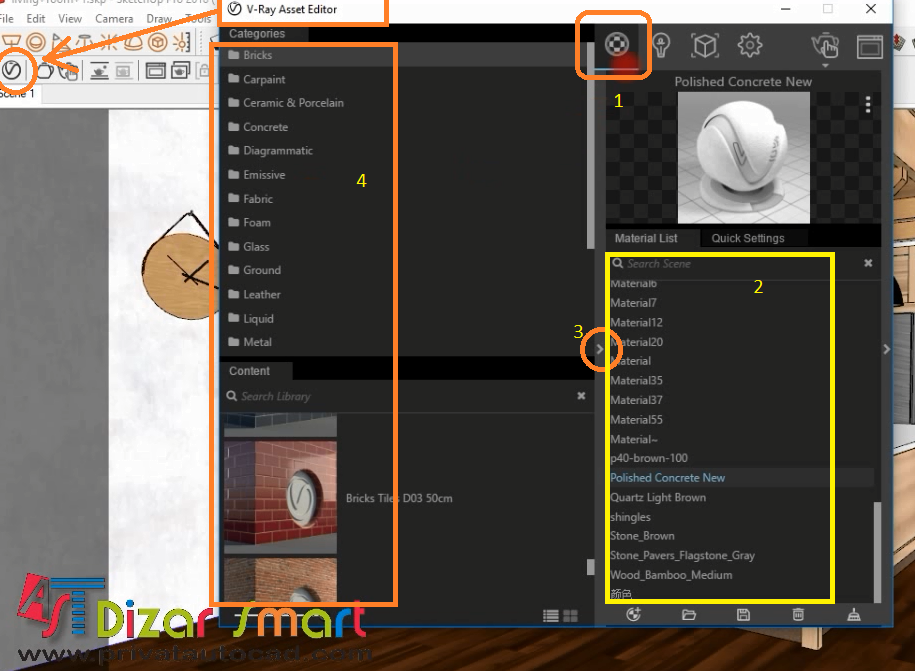Screen dimensions: 915x671
Task: Start a V-Ray render with the teapot icon
Action: (46, 71)
